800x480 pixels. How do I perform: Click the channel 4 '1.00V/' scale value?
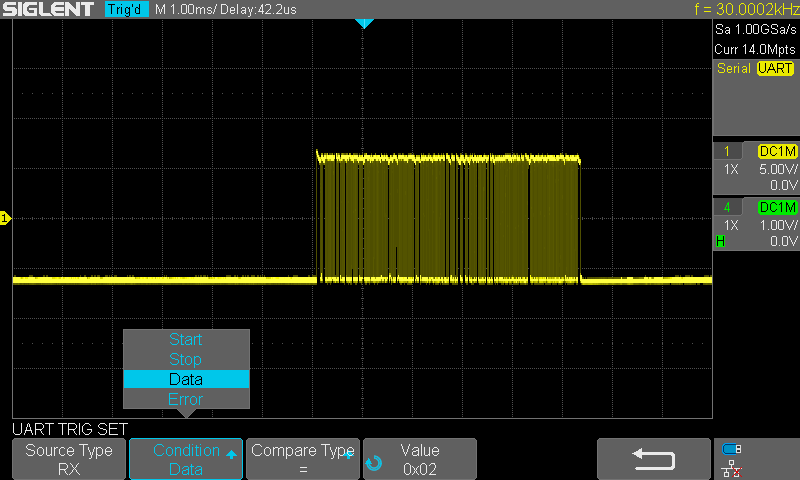tap(778, 225)
